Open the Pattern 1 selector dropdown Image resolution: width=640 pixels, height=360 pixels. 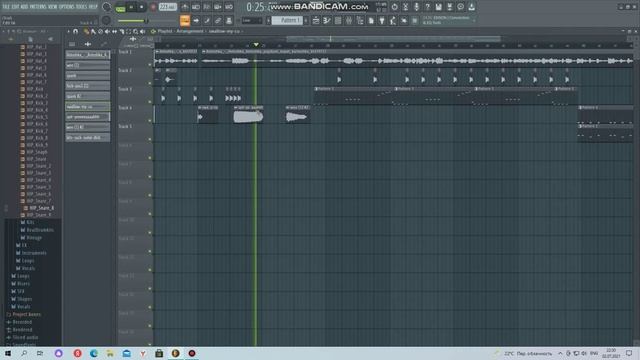(x=287, y=20)
